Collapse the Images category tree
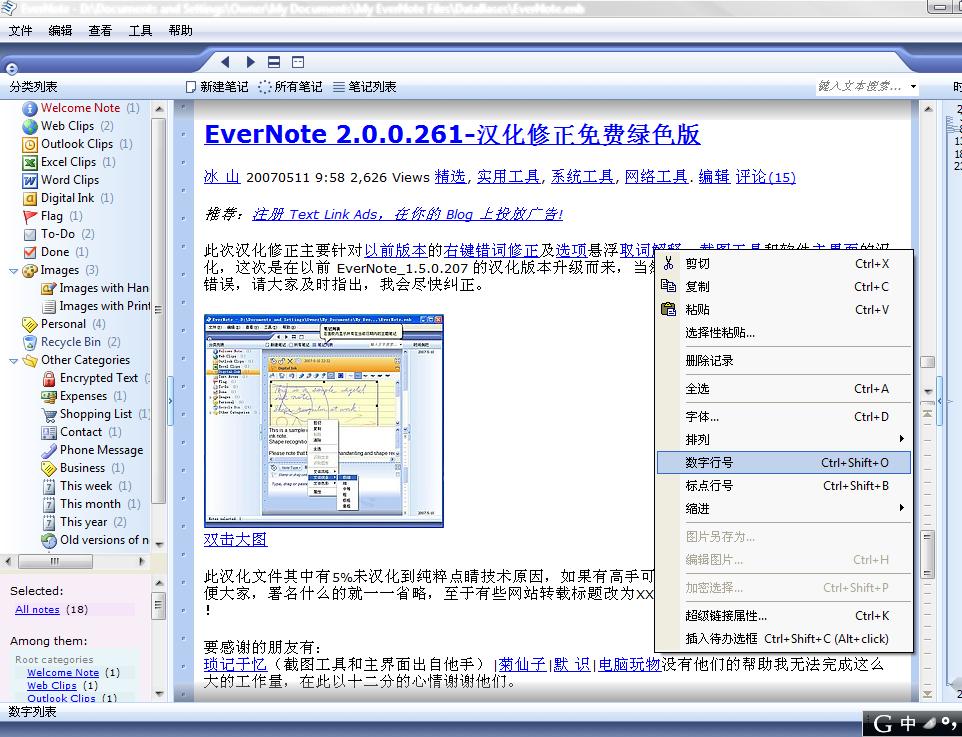Viewport: 962px width, 737px height. (x=13, y=271)
